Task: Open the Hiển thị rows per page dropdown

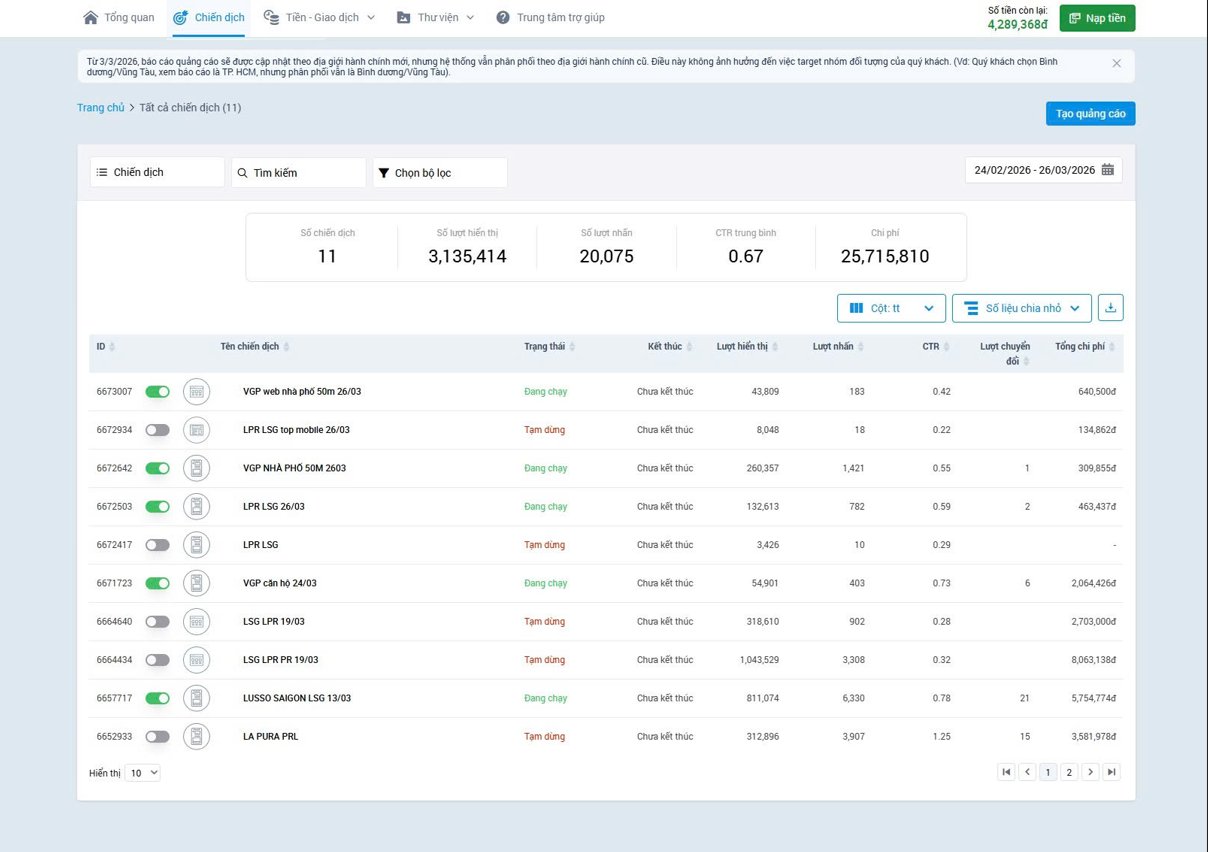Action: pyautogui.click(x=142, y=773)
